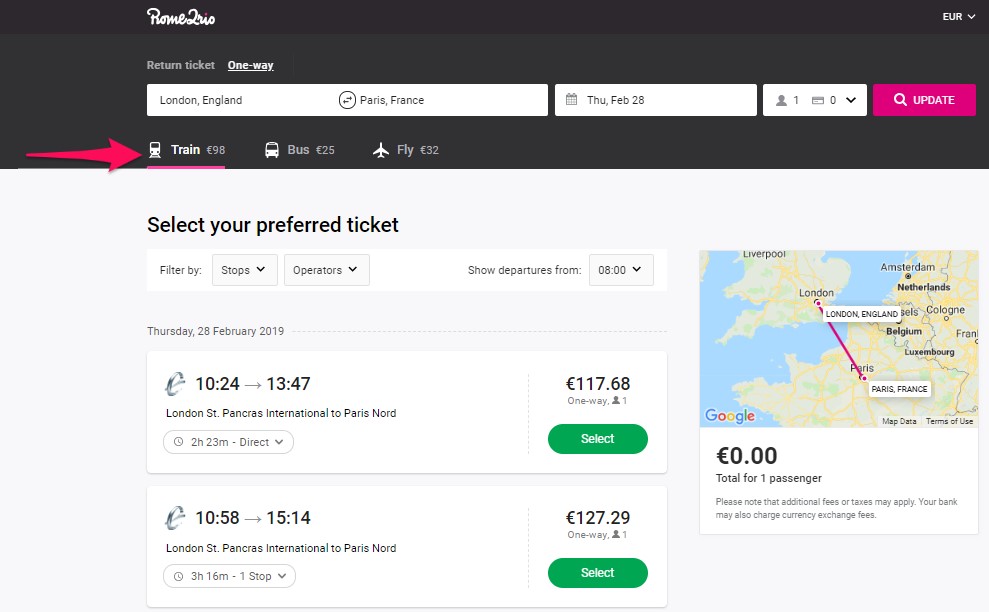The image size is (989, 612).
Task: Click the Rome2rio logo
Action: point(181,17)
